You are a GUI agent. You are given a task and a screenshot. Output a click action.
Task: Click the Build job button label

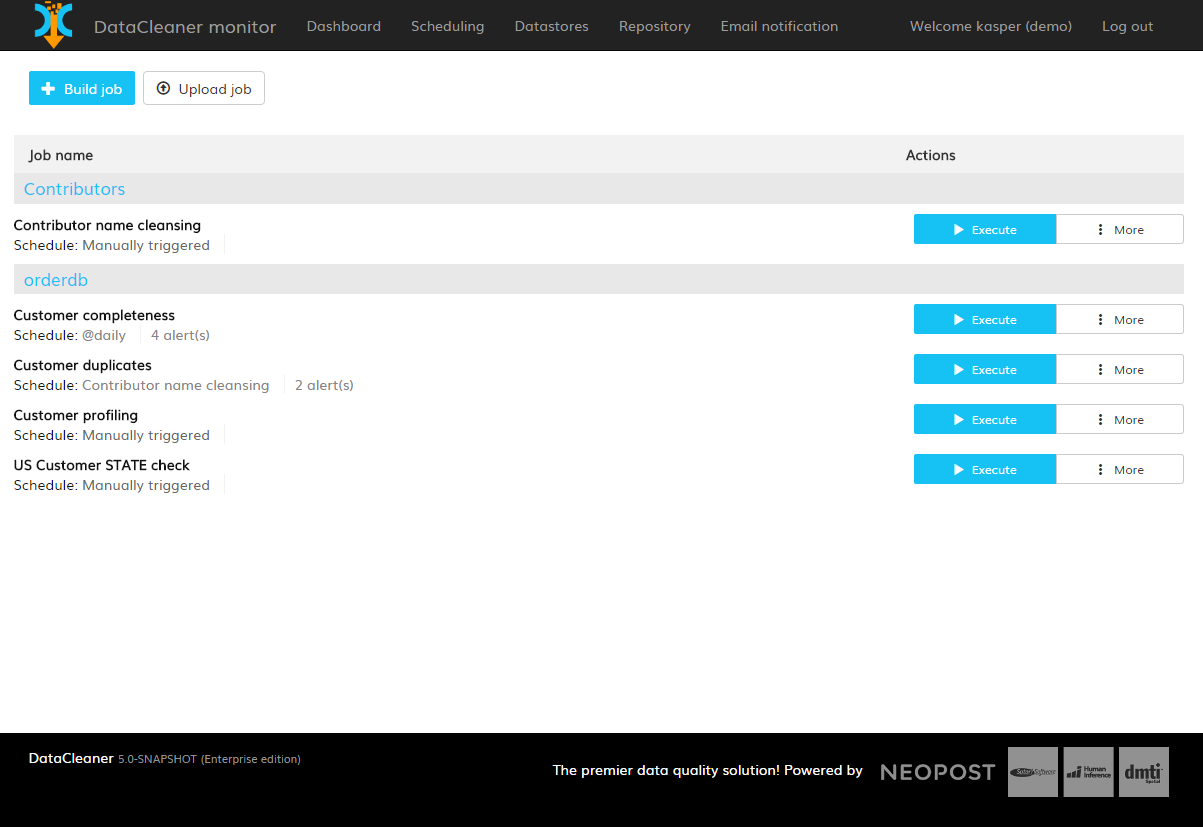point(93,89)
